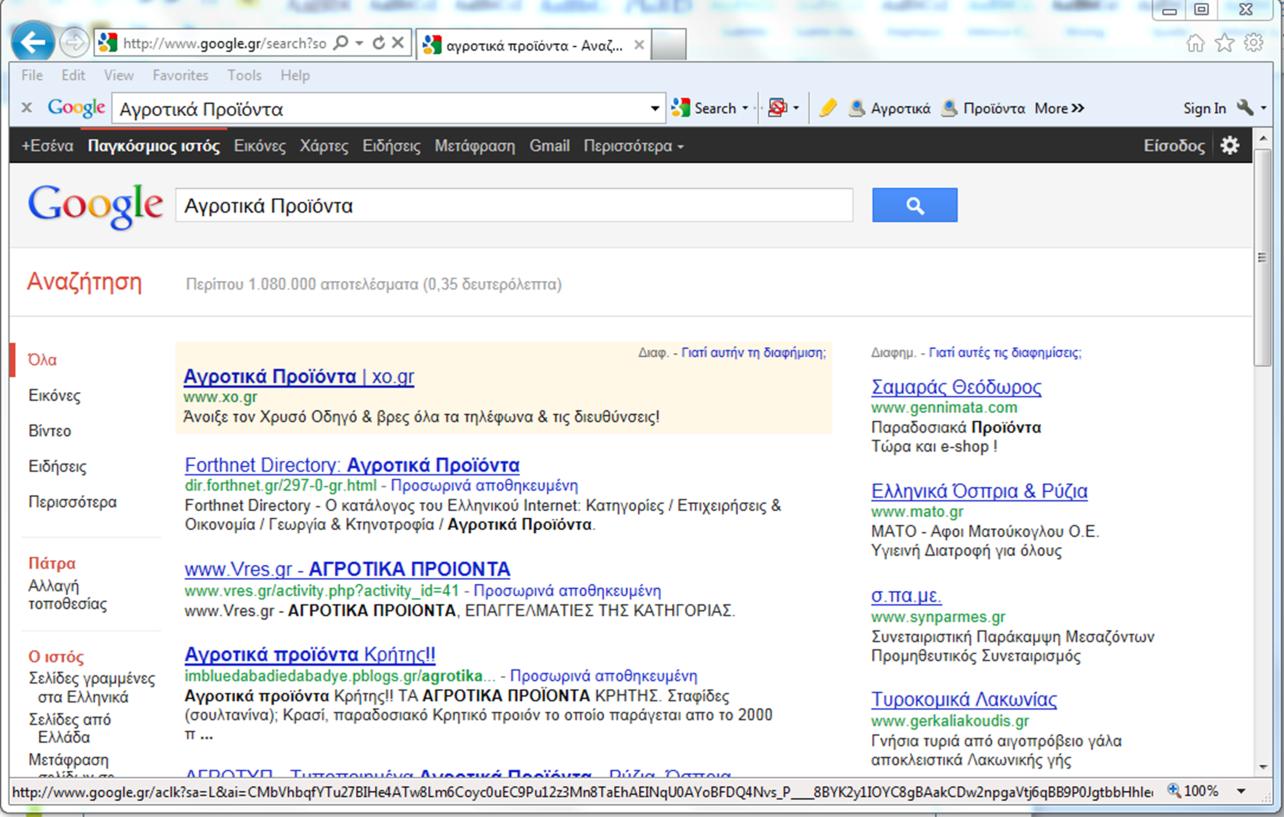Open IE Tools gear icon
This screenshot has height=817, width=1284.
tap(1253, 43)
